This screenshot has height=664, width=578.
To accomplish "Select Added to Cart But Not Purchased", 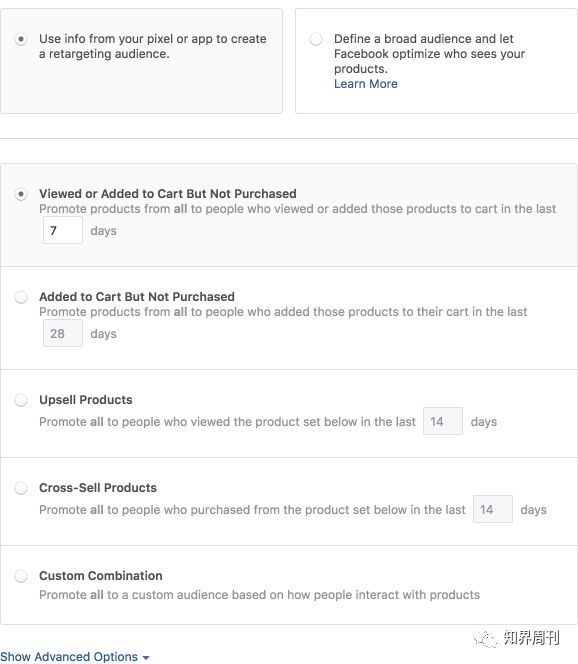I will [21, 297].
